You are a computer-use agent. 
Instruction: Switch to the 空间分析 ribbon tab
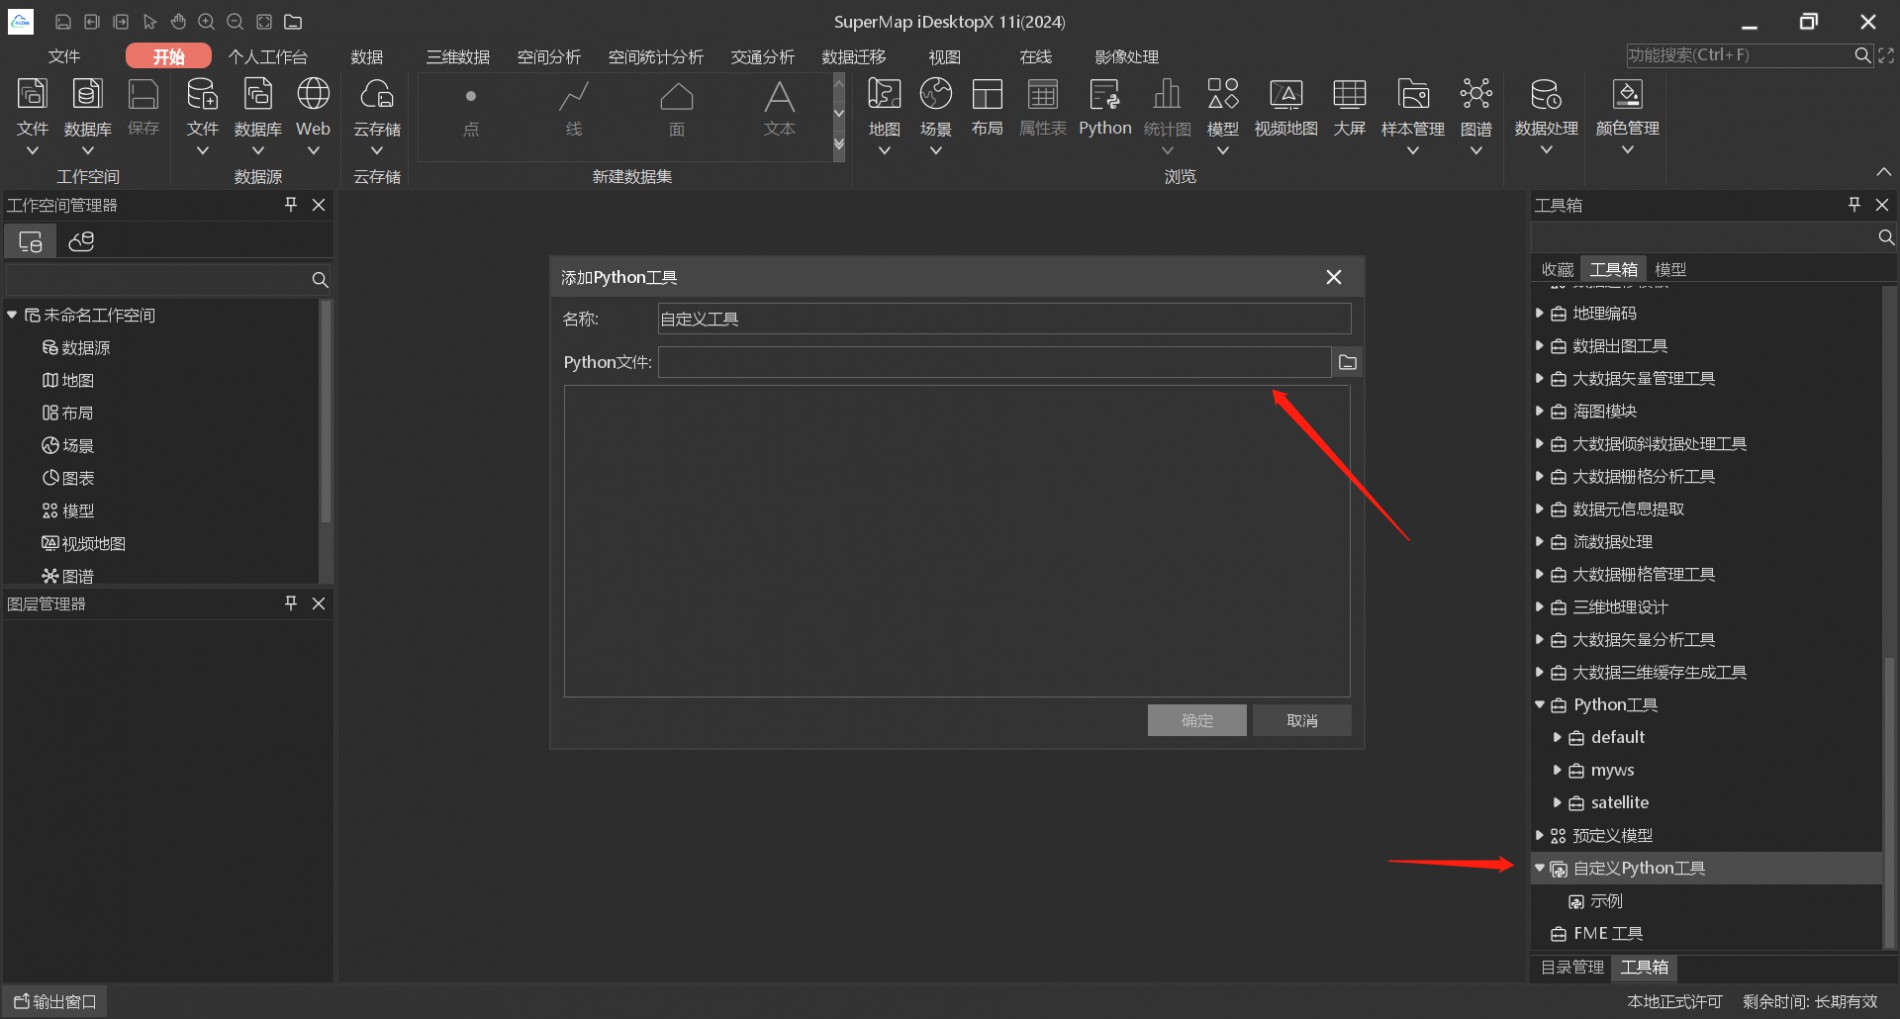[x=549, y=56]
